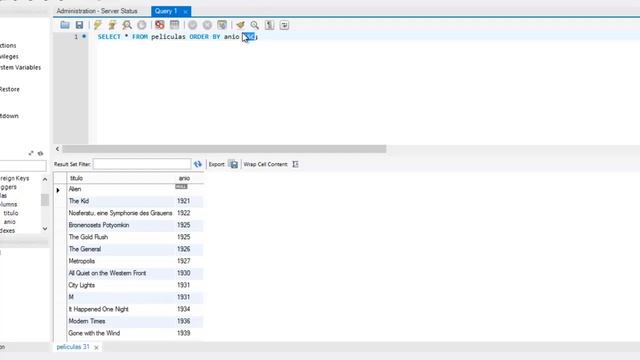The width and height of the screenshot is (640, 360).
Task: Click the Result Set Filter input field
Action: coord(142,164)
